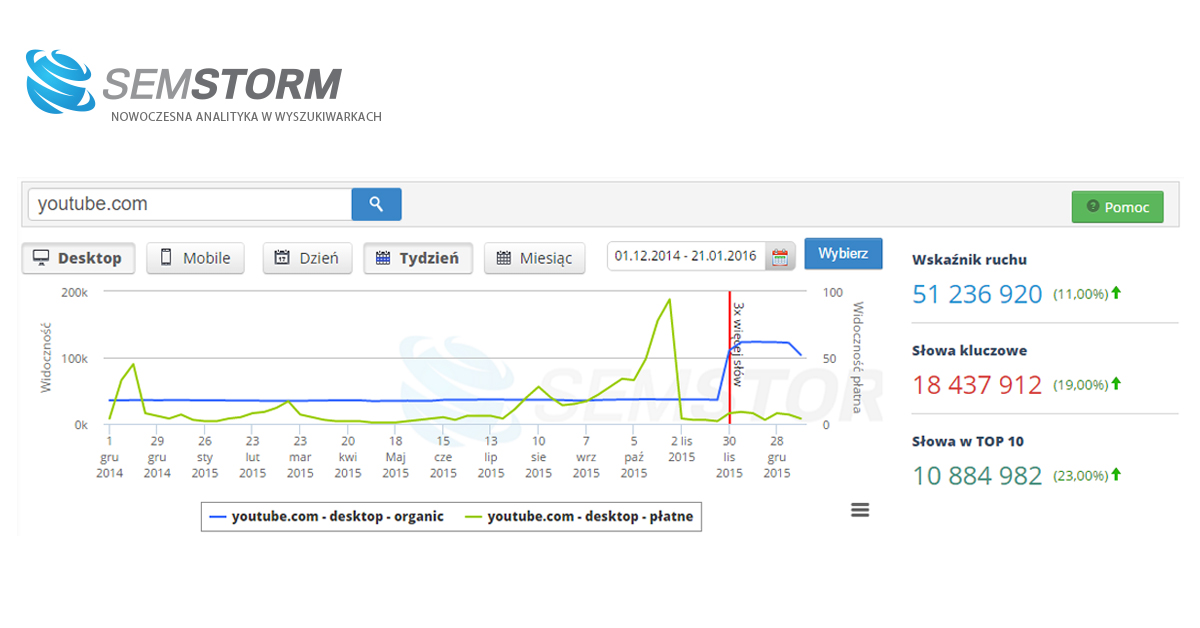1200x628 pixels.
Task: Click the (23,00%) change indicator
Action: pyautogui.click(x=1086, y=475)
